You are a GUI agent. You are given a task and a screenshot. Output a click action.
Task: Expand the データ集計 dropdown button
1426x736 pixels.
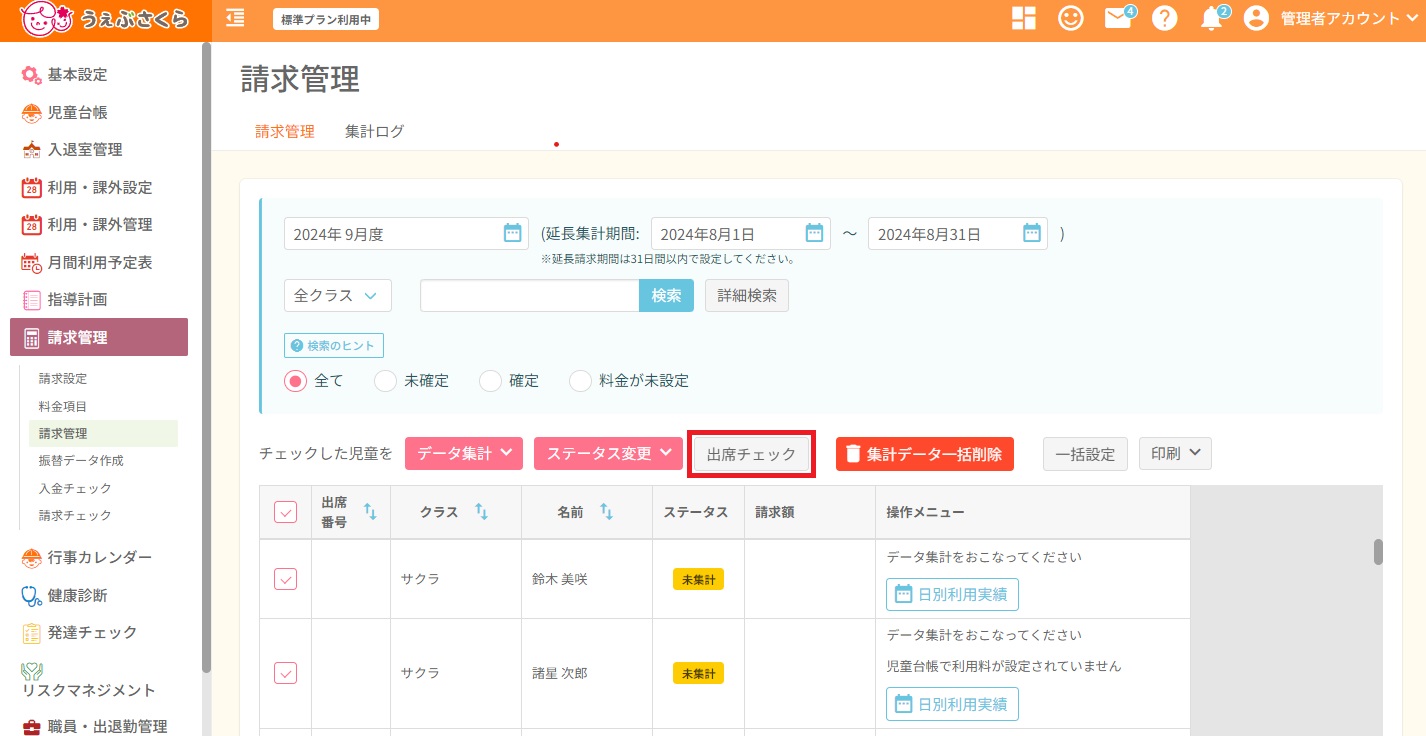pos(464,453)
